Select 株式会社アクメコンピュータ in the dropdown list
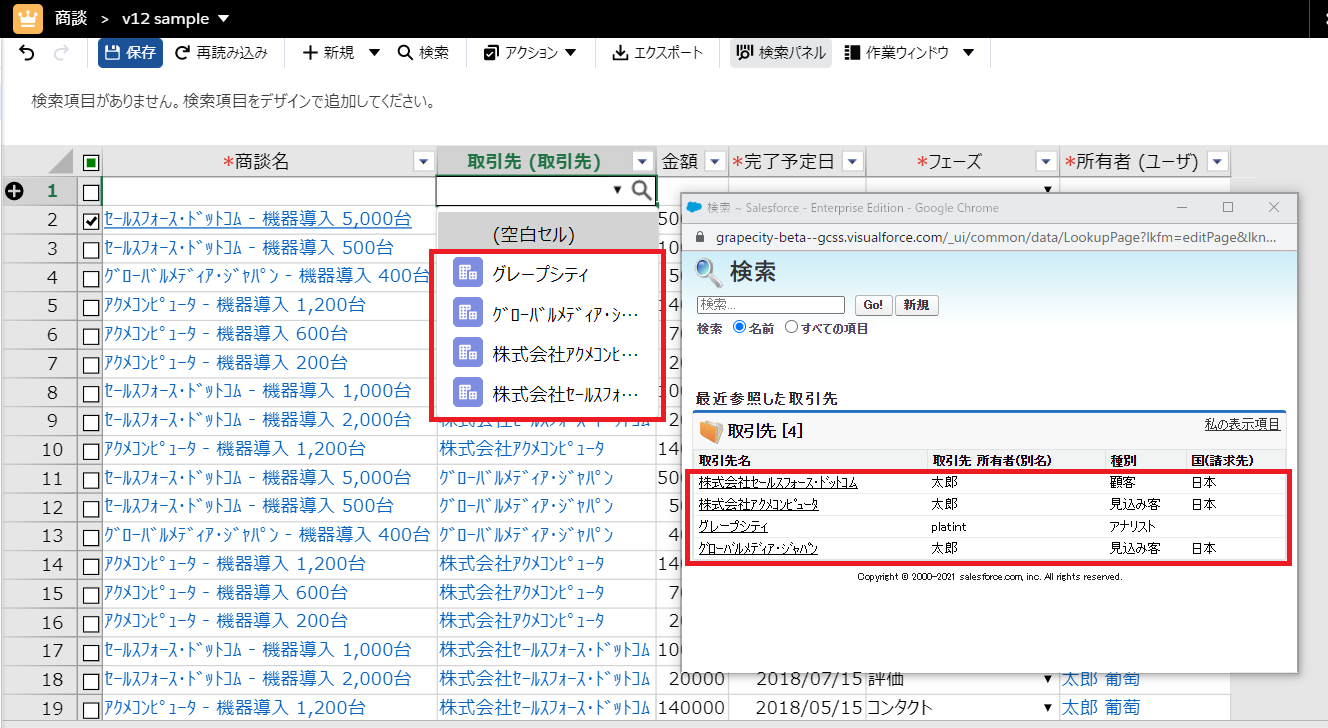 [x=547, y=353]
